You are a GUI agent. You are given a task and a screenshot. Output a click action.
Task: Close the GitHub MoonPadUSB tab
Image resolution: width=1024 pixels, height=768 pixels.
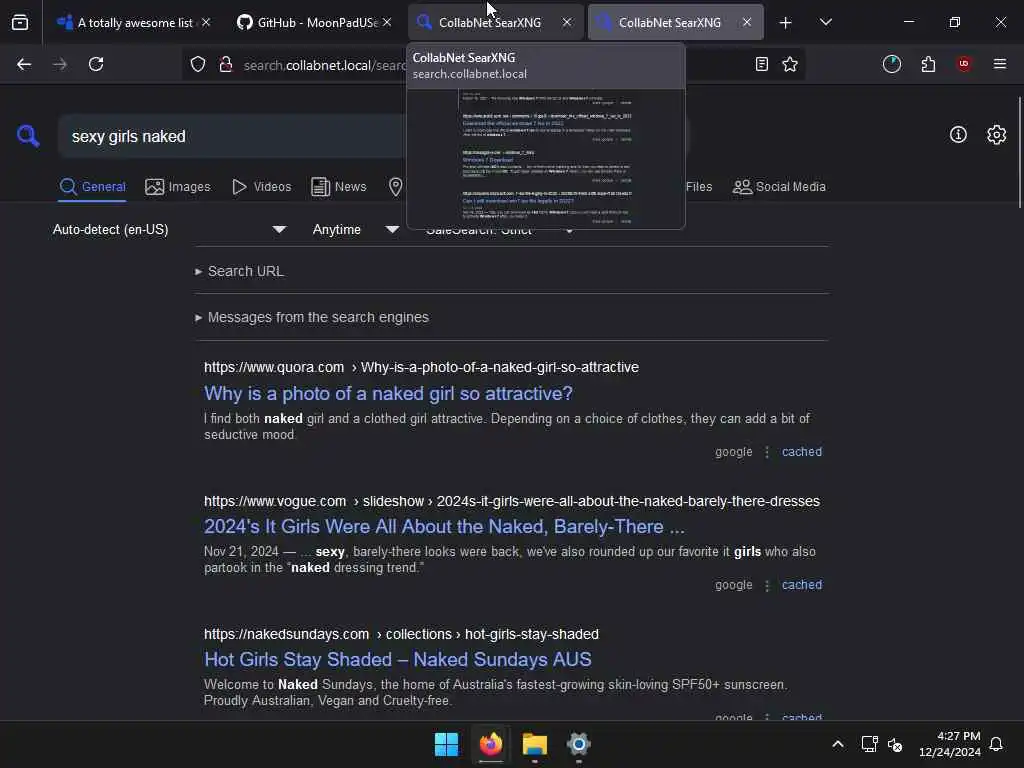(387, 22)
